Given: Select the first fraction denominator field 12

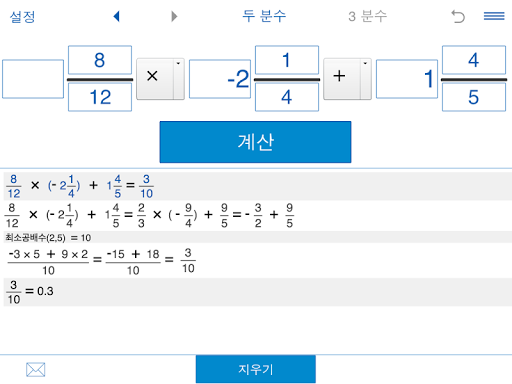Looking at the screenshot, I should tap(100, 97).
